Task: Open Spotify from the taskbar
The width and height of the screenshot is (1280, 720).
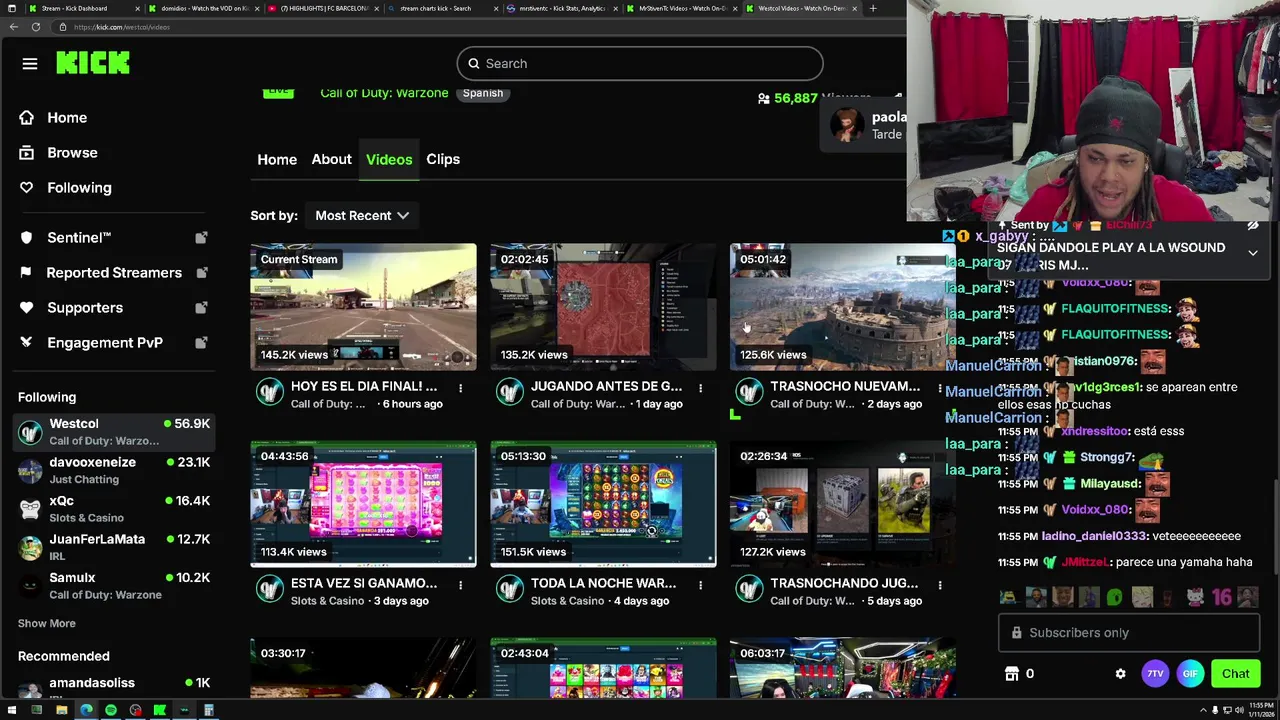Action: 110,710
